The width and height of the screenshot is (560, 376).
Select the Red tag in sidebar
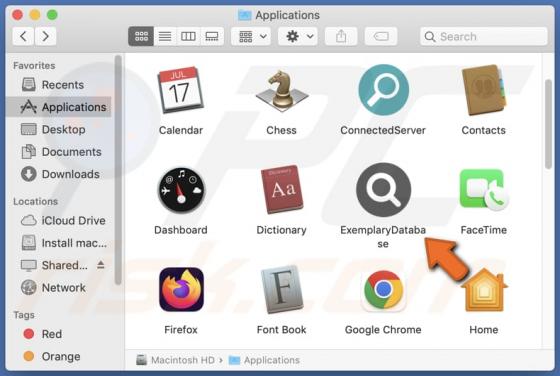(59, 334)
